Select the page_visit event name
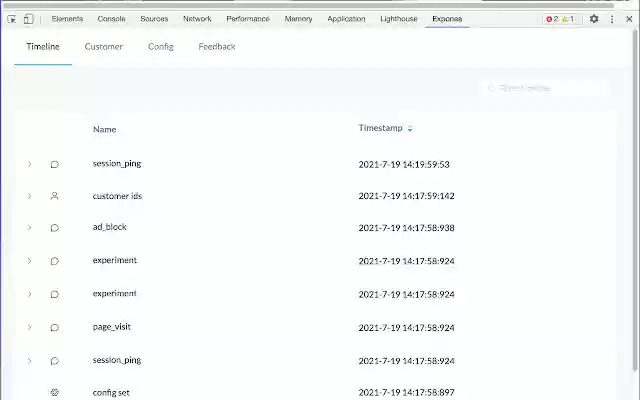 [x=111, y=327]
